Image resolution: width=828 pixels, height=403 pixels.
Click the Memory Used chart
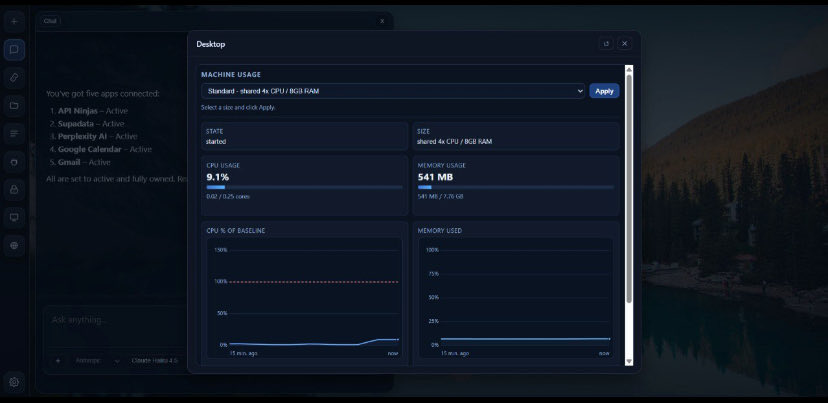516,298
